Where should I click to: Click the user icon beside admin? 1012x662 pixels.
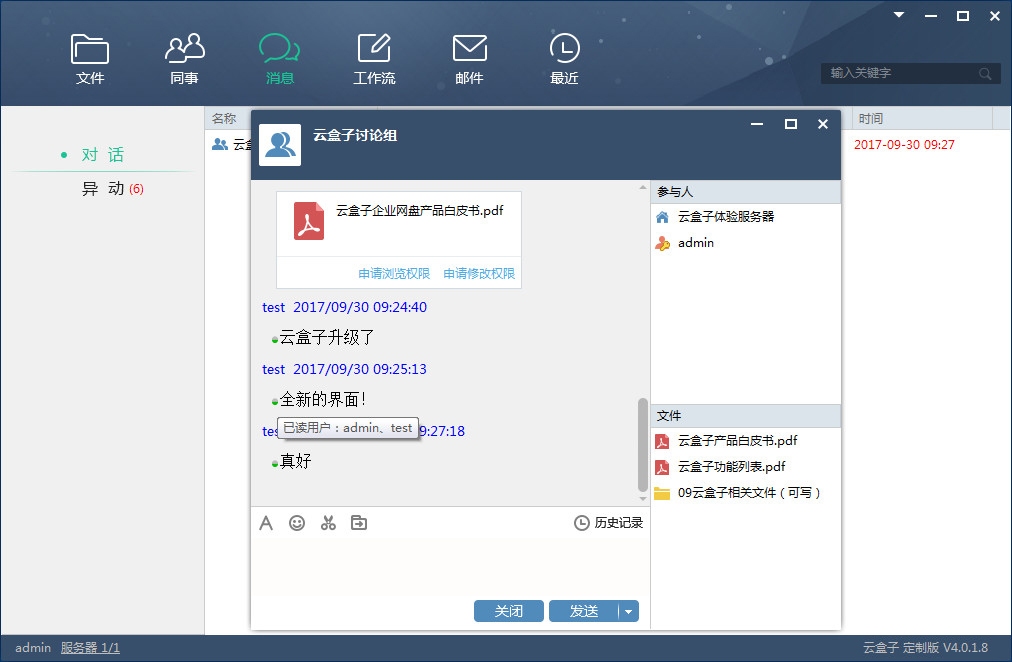[x=662, y=243]
